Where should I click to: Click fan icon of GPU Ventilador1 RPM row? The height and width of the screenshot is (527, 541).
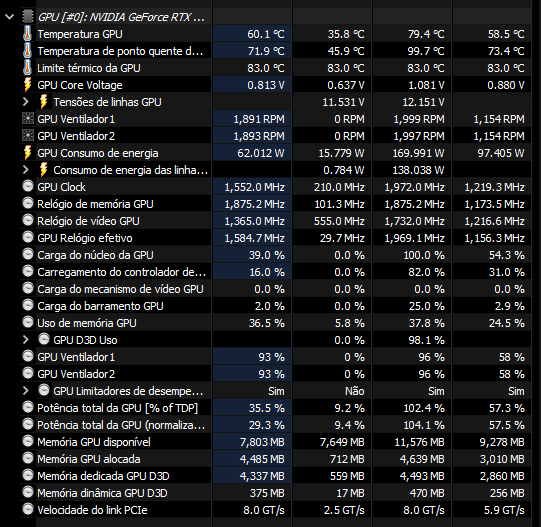28,118
